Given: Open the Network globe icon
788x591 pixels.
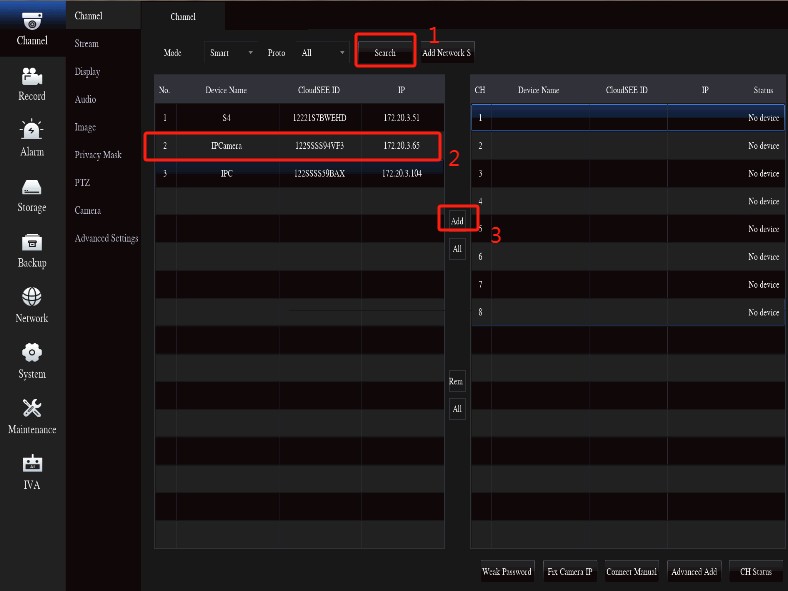Looking at the screenshot, I should (x=32, y=298).
